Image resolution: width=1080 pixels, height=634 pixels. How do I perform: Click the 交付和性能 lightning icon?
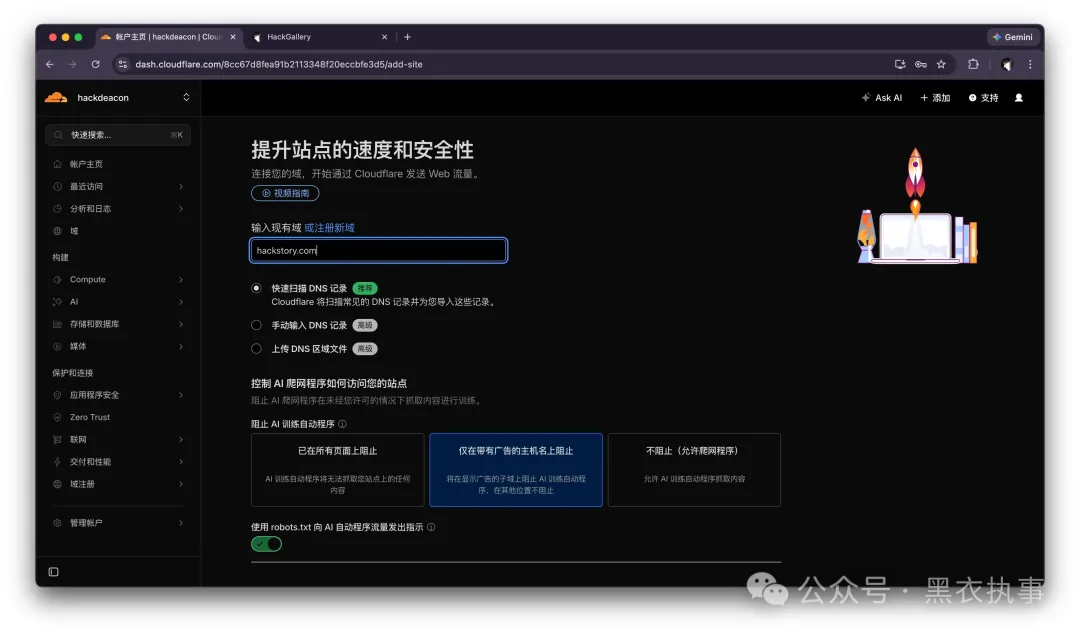point(57,462)
